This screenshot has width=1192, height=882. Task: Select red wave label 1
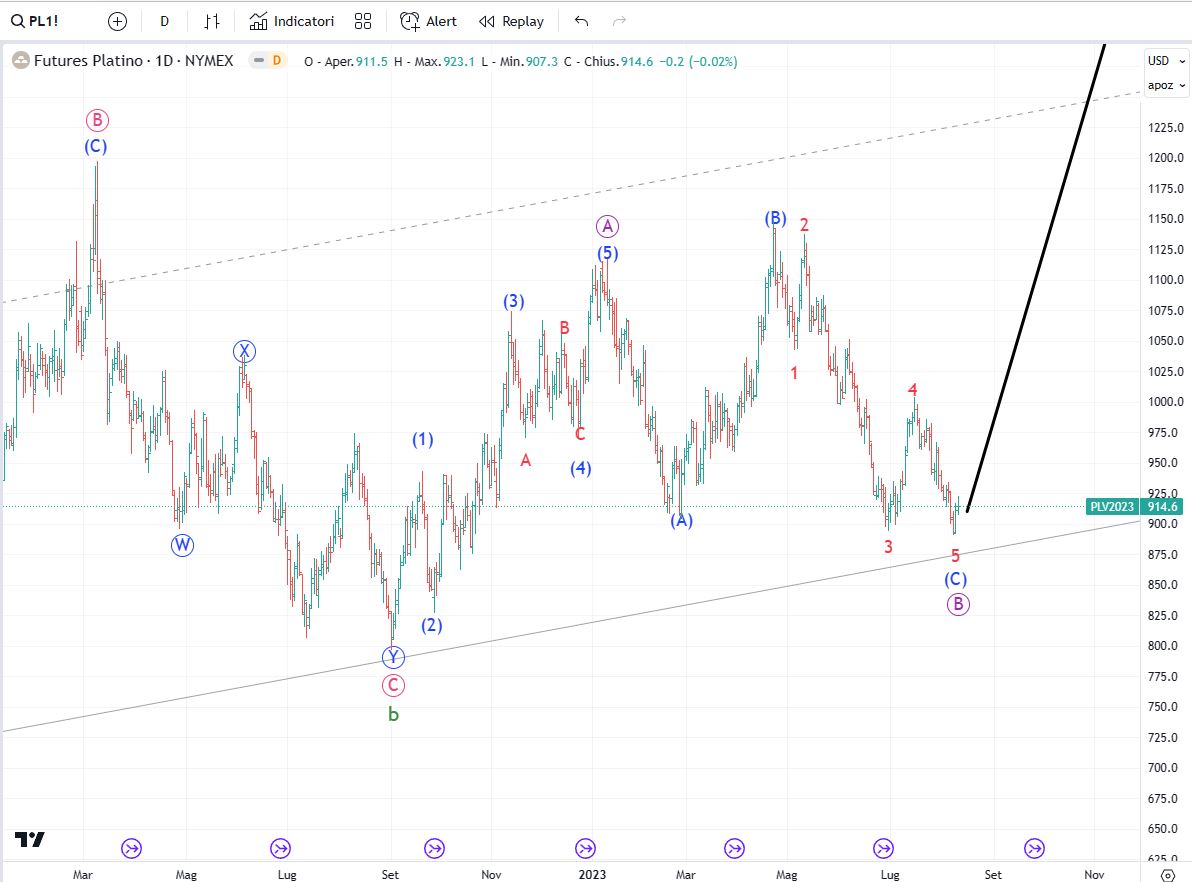pos(794,373)
